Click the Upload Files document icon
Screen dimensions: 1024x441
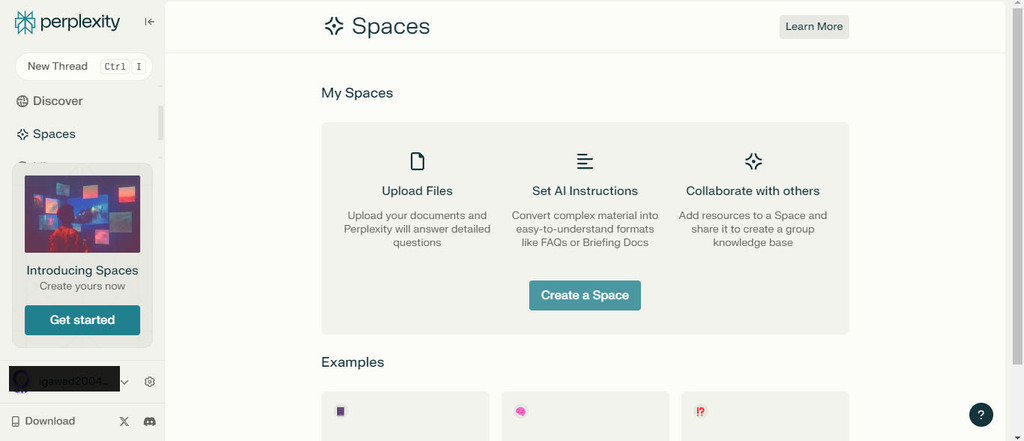[417, 161]
